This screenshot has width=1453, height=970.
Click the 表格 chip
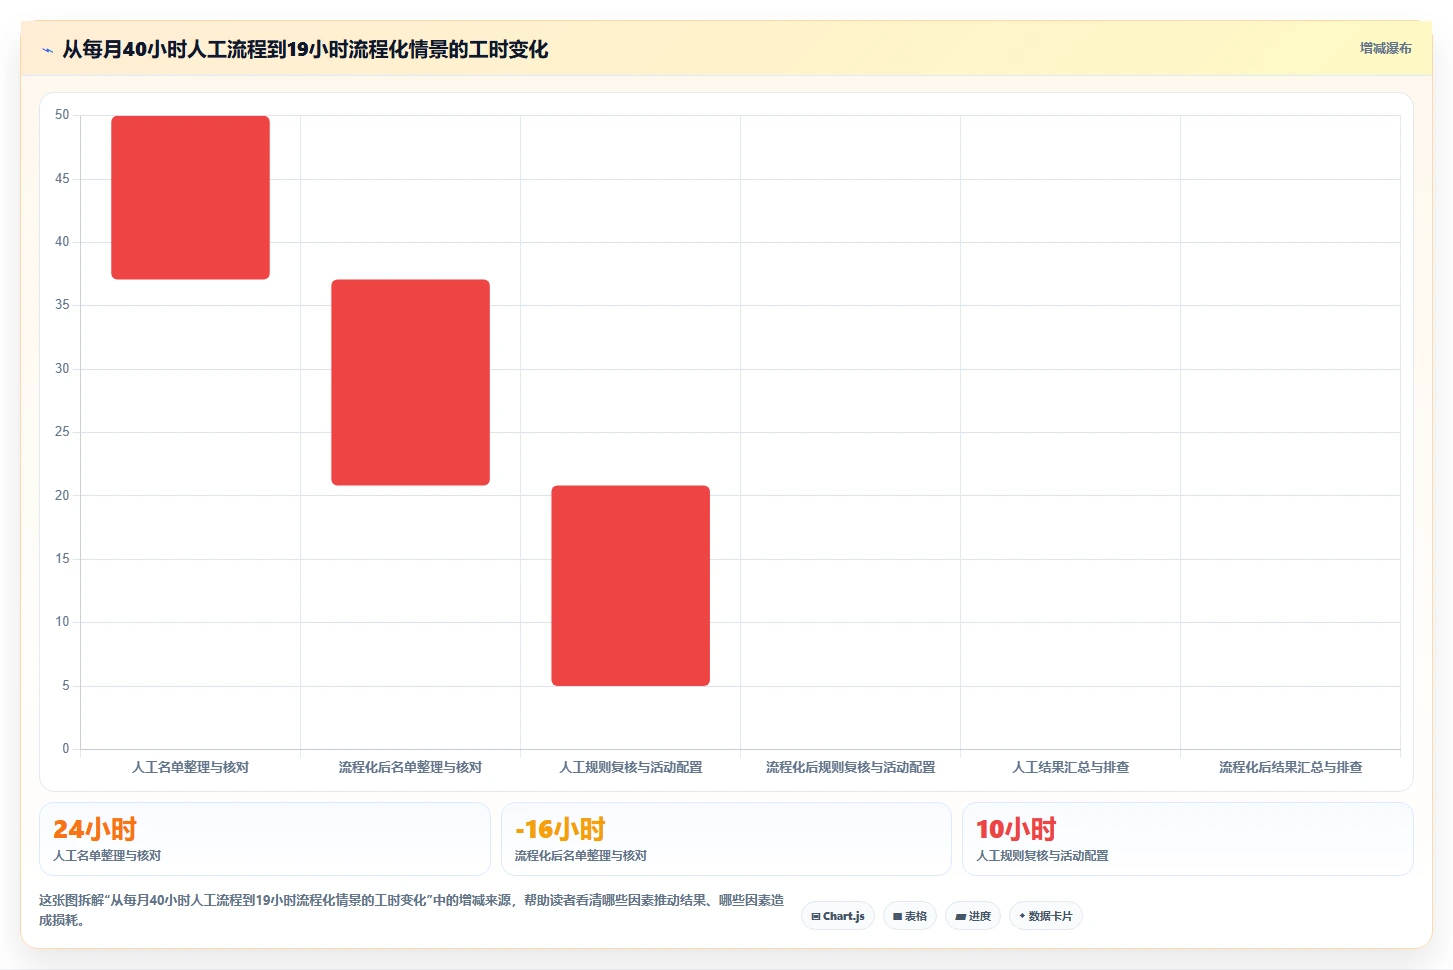point(910,916)
